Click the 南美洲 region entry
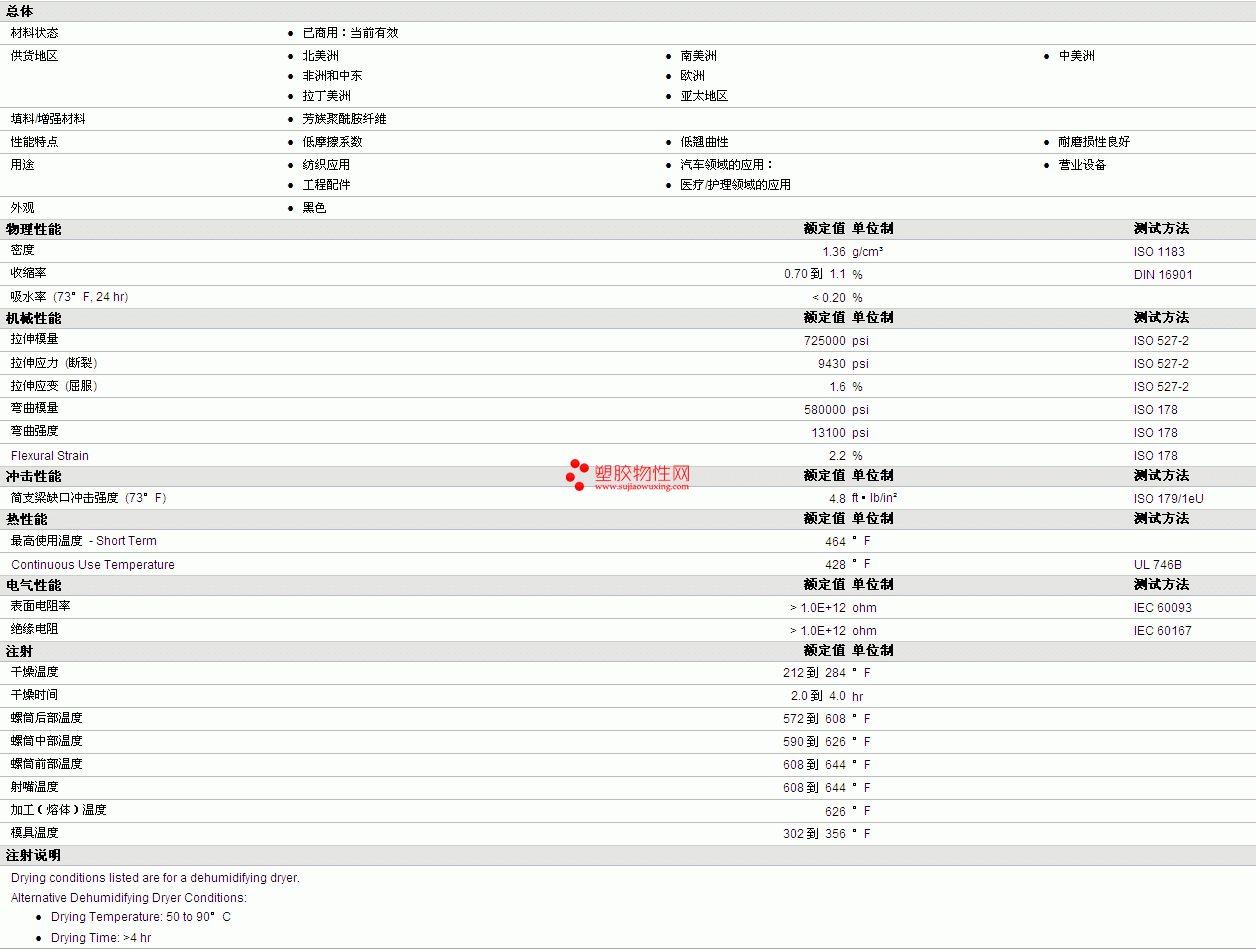1256x951 pixels. click(699, 56)
